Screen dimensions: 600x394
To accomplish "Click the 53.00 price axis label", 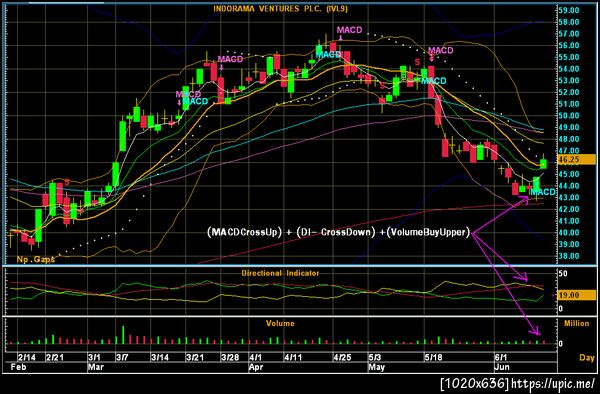I will (569, 81).
